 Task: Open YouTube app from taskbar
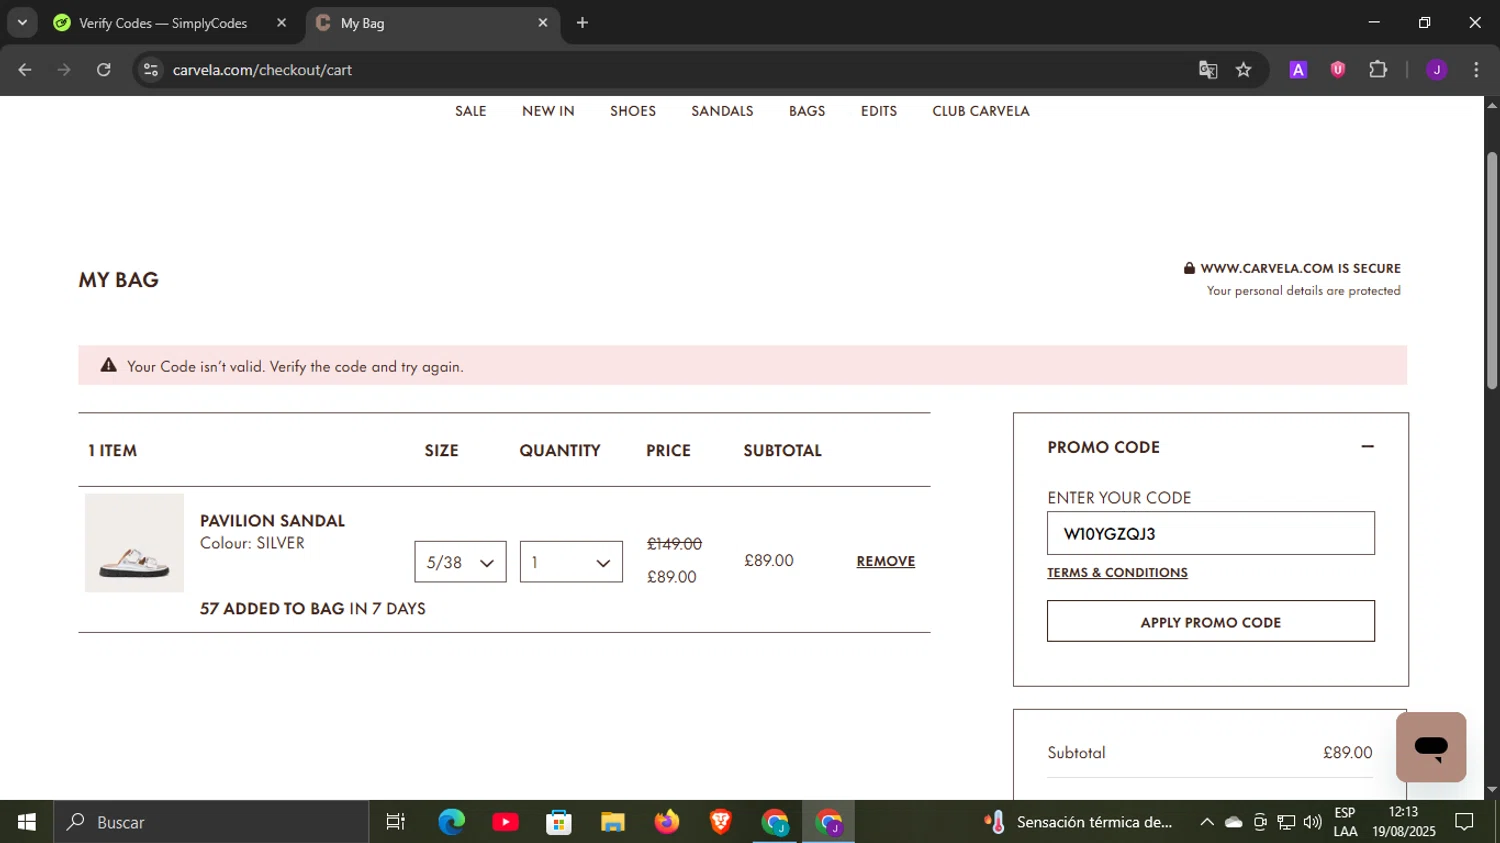[505, 822]
